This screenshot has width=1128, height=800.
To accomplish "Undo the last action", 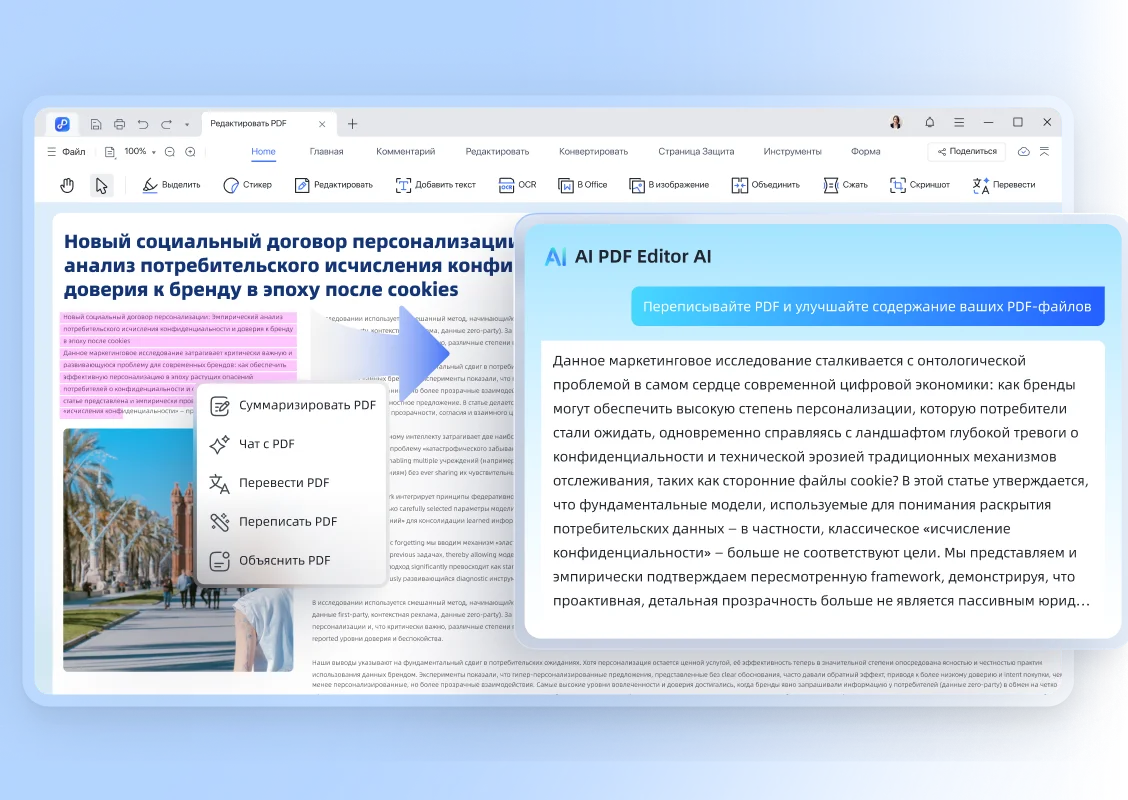I will (142, 122).
